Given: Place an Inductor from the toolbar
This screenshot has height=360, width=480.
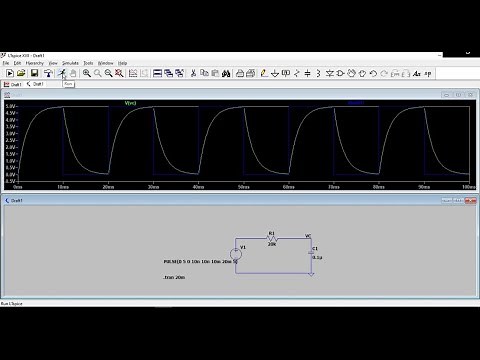Looking at the screenshot, I should pyautogui.click(x=318, y=73).
